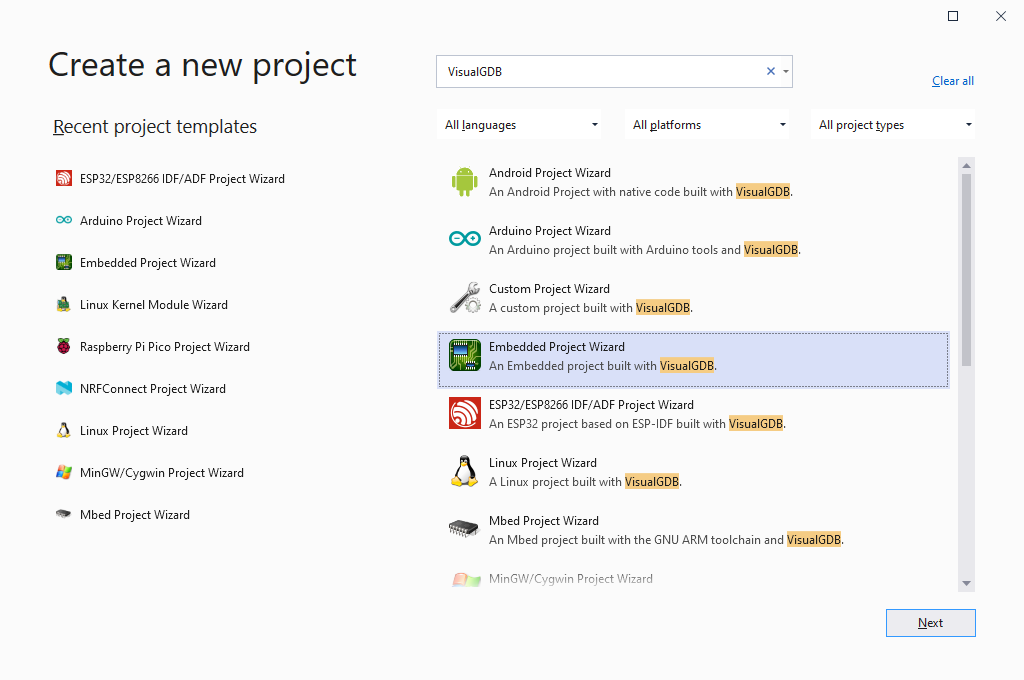1024x680 pixels.
Task: Click the Clear all link
Action: click(953, 81)
